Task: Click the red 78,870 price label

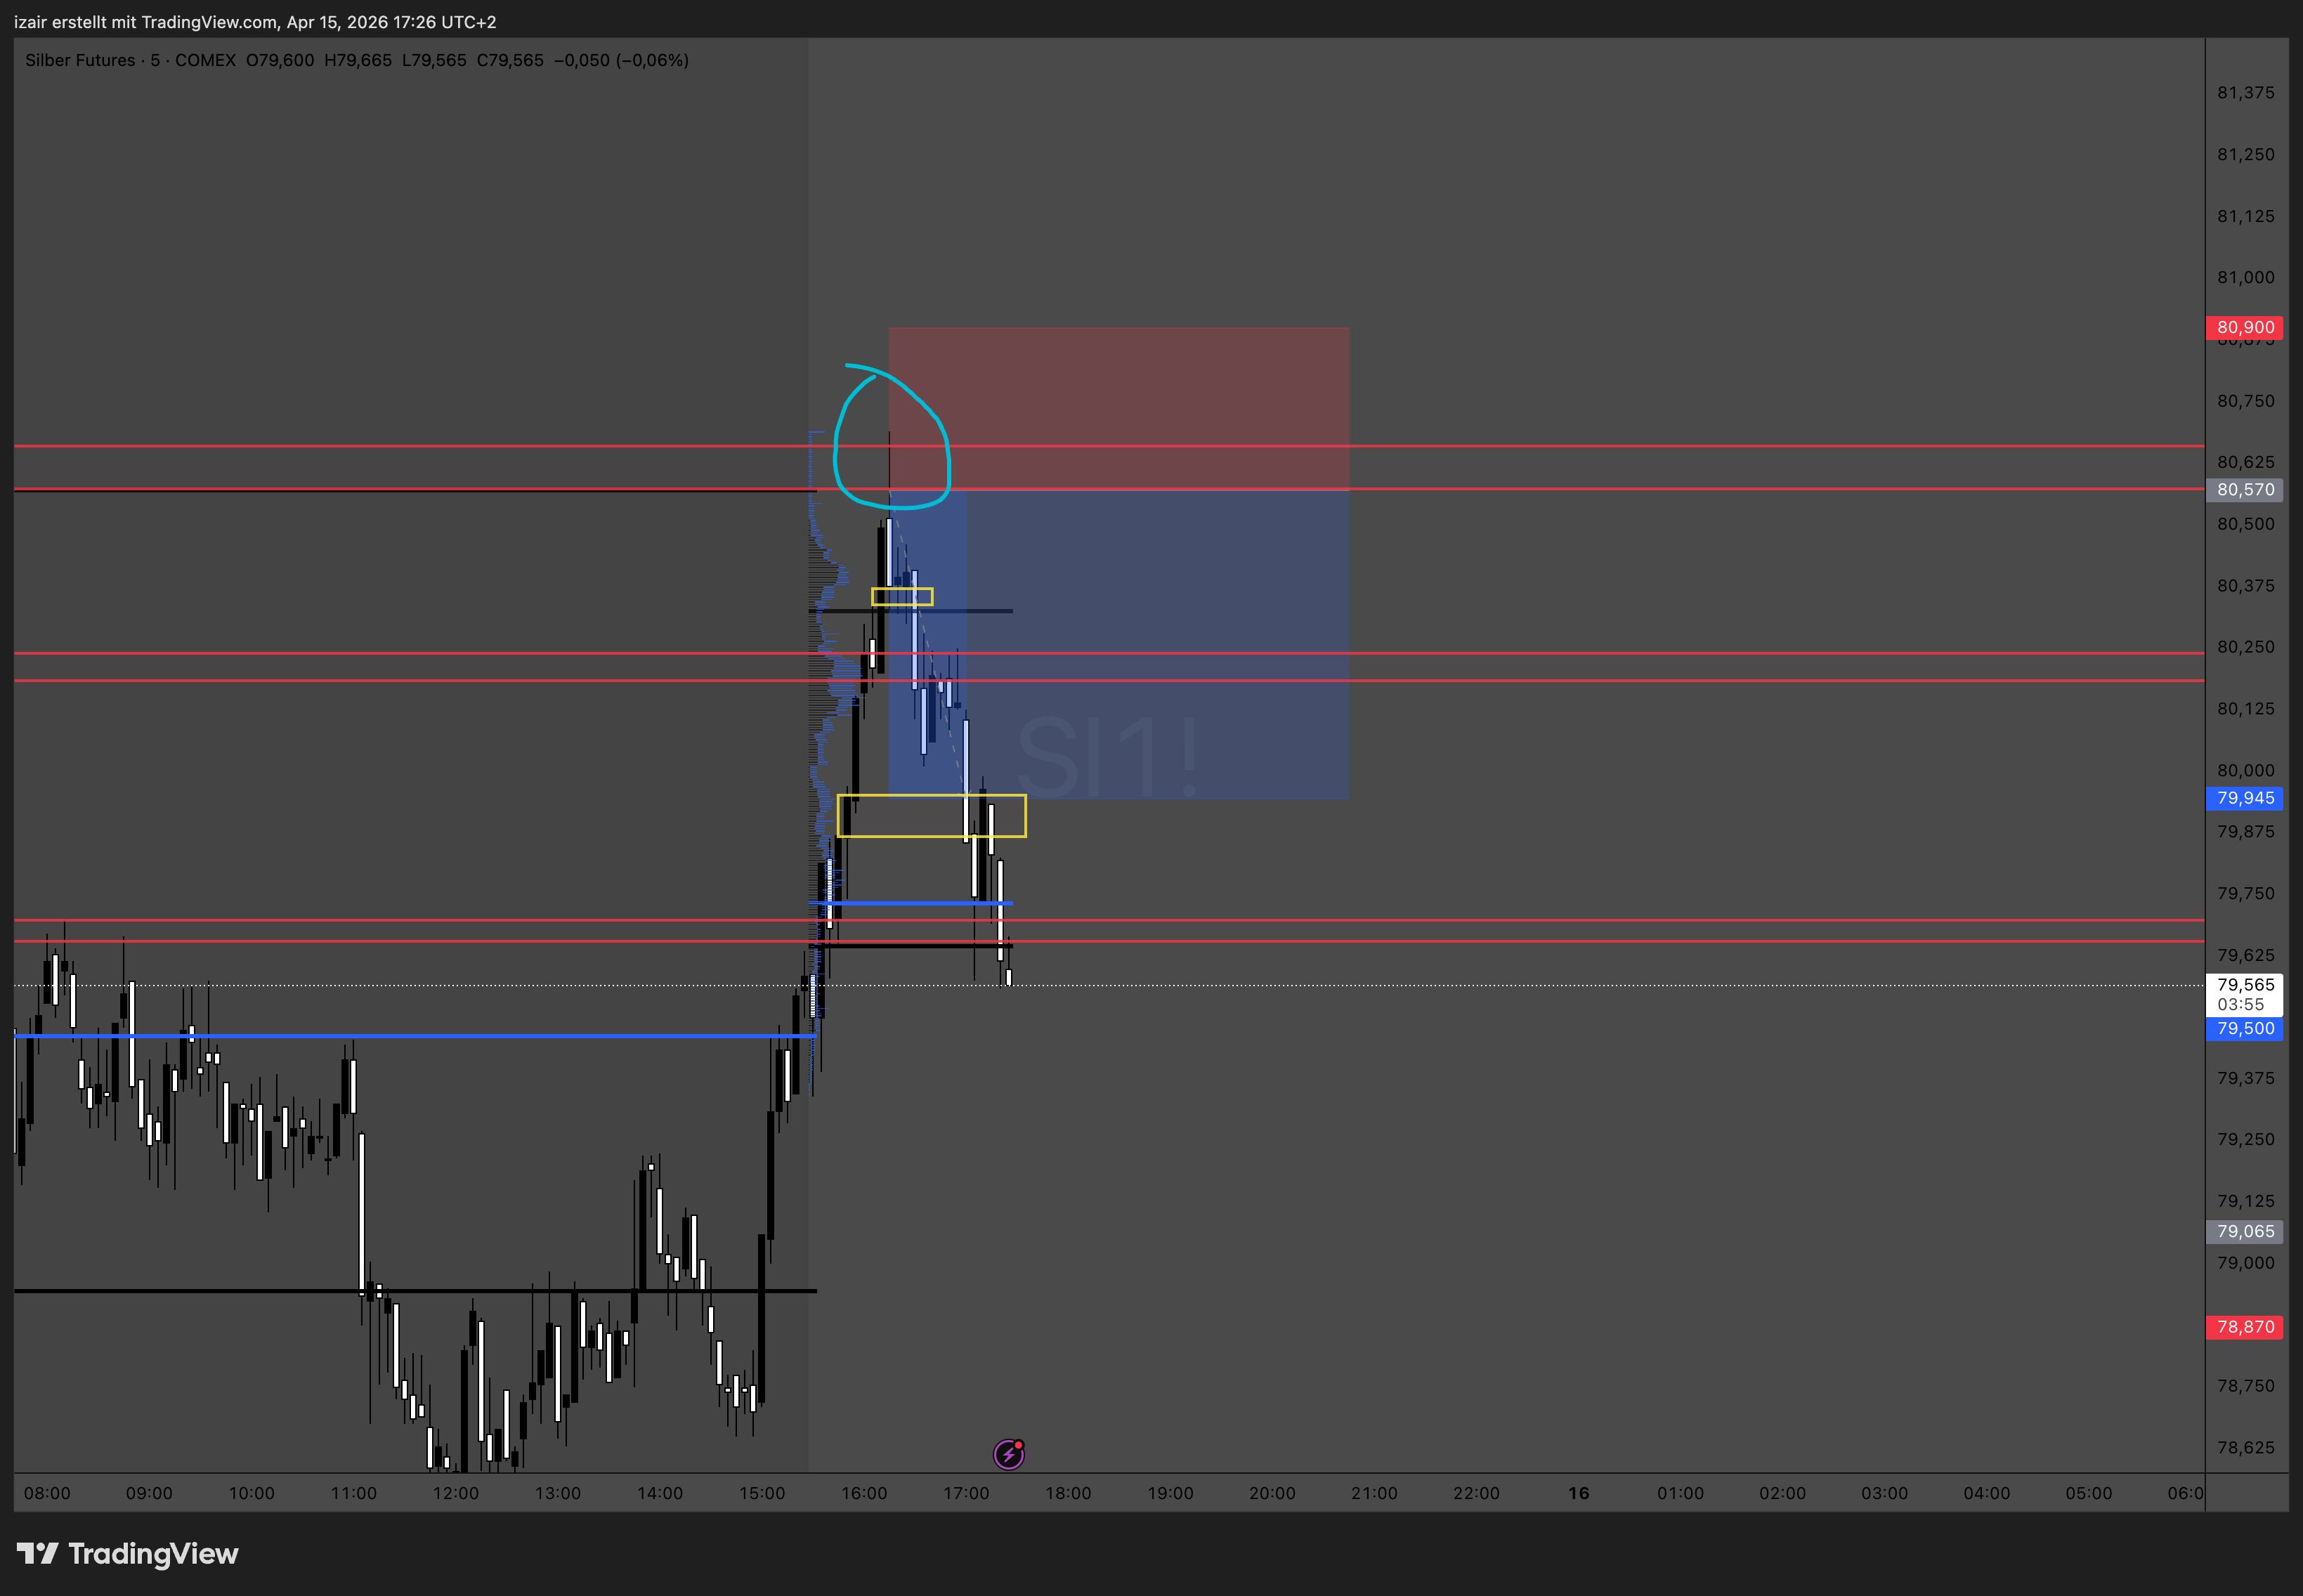Action: (2244, 1327)
